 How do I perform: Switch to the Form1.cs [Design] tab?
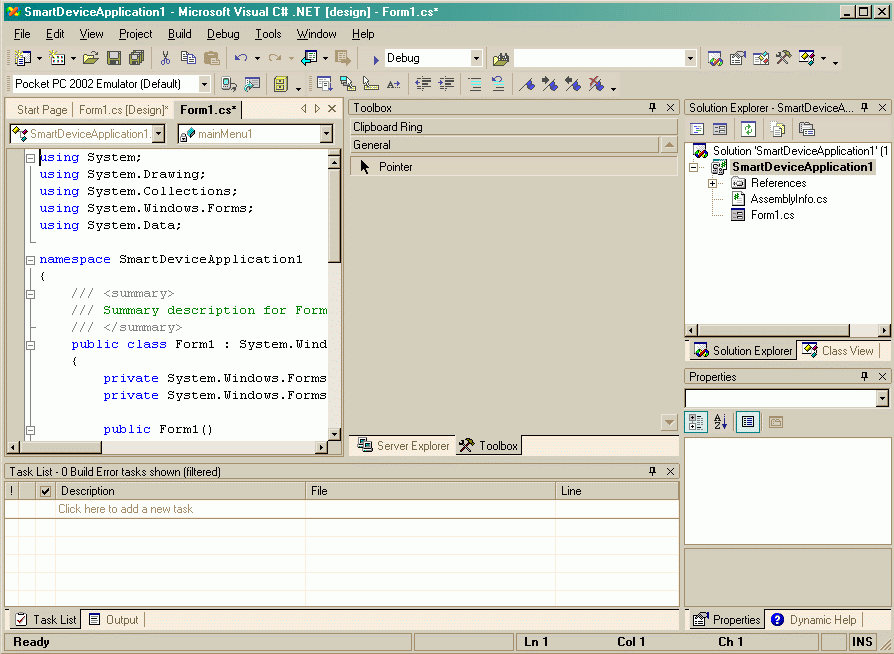(123, 109)
